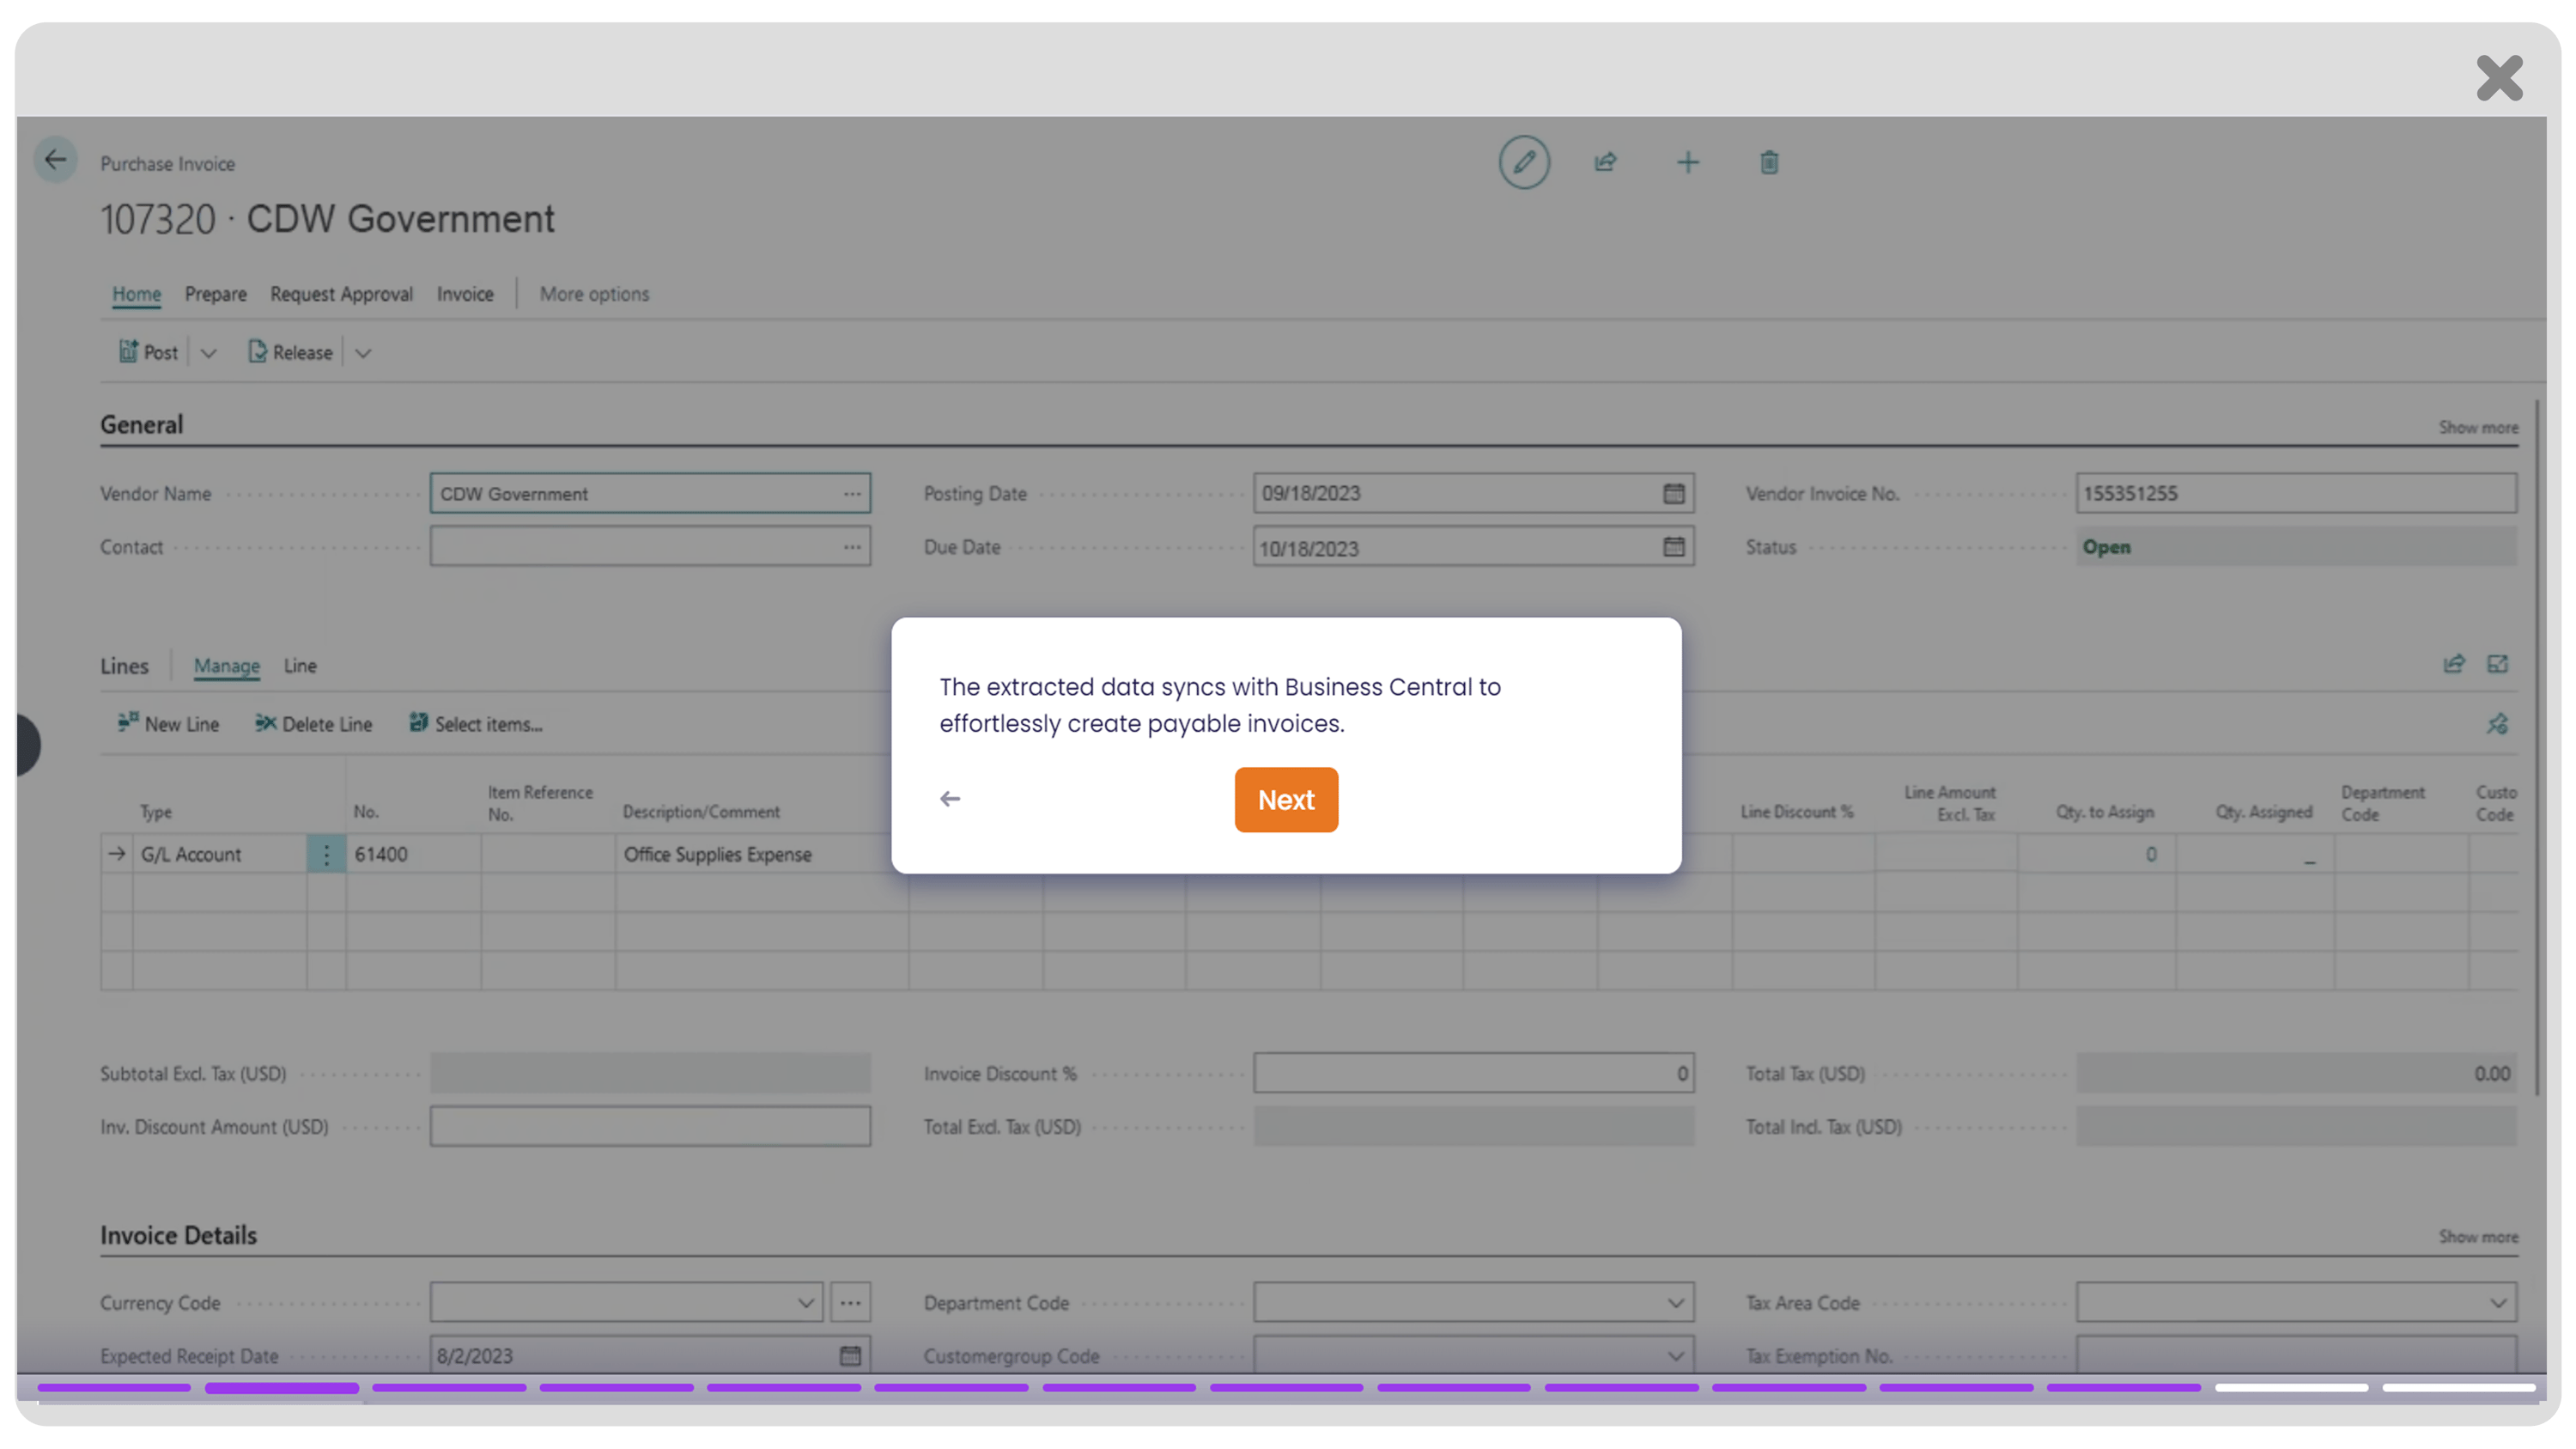Expand the Currency Code dropdown
This screenshot has height=1449, width=2576.
[x=806, y=1302]
